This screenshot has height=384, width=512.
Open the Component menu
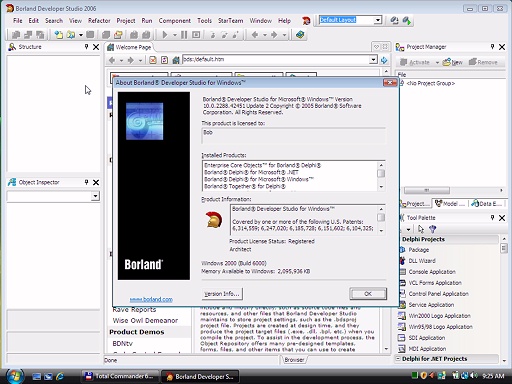point(175,21)
